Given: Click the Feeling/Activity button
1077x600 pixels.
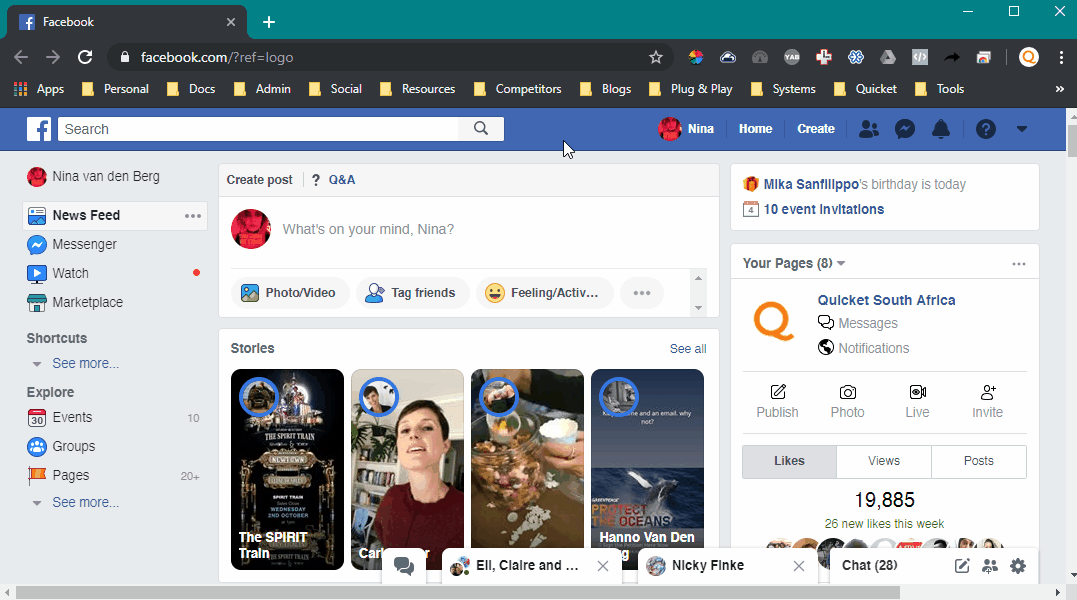Looking at the screenshot, I should (543, 292).
